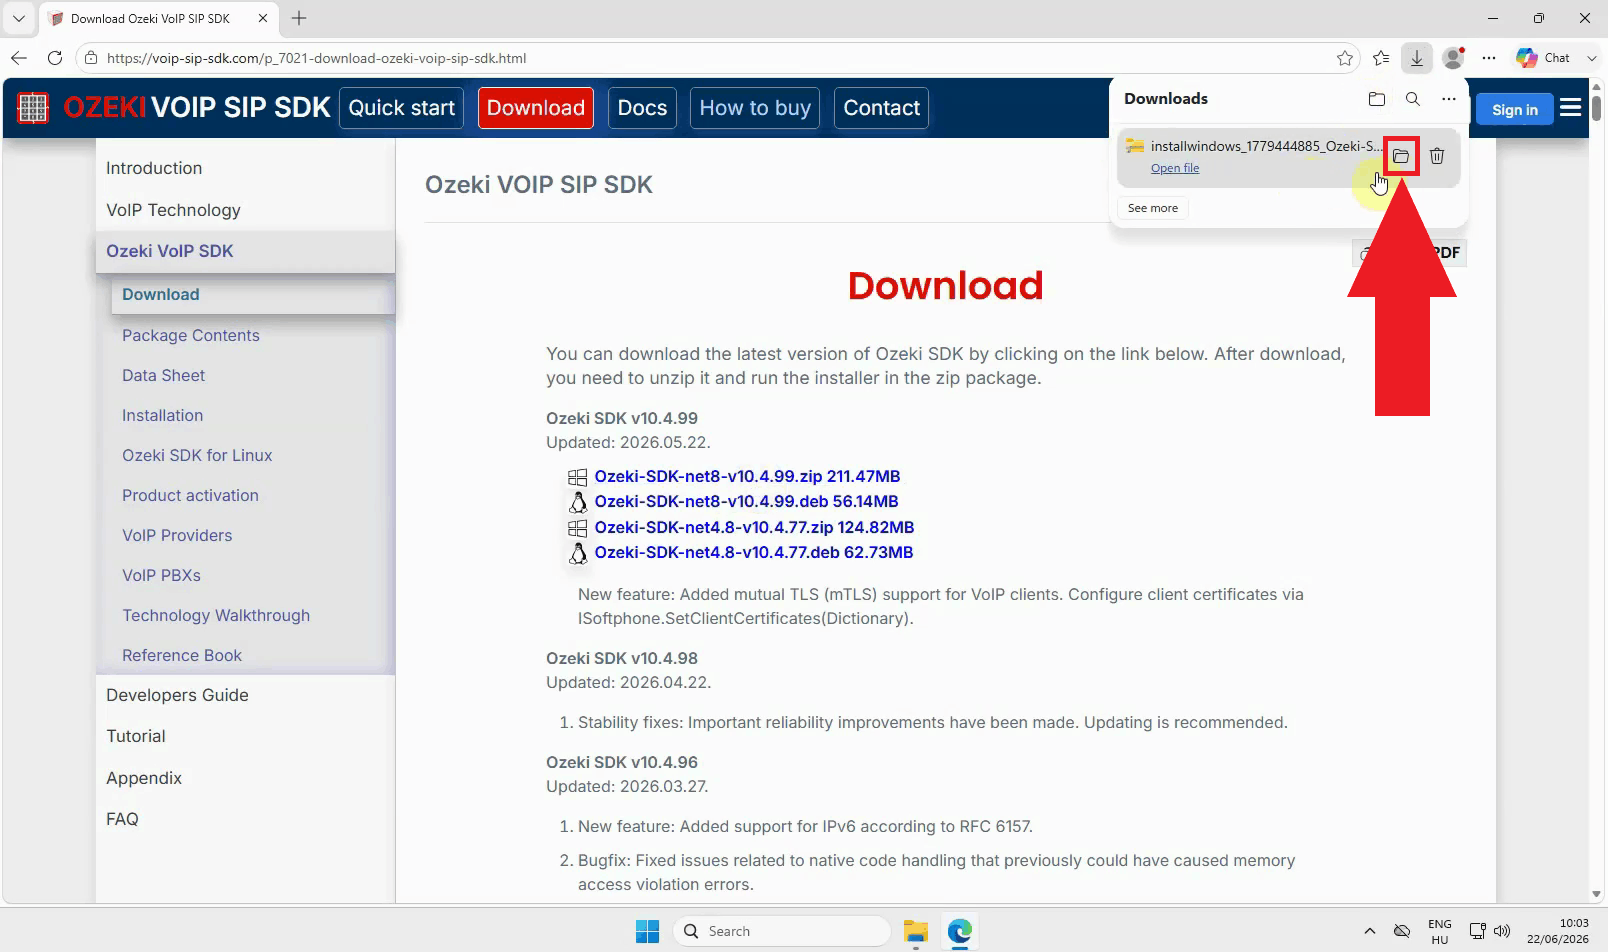
Task: Click See more in Downloads panel
Action: (x=1153, y=208)
